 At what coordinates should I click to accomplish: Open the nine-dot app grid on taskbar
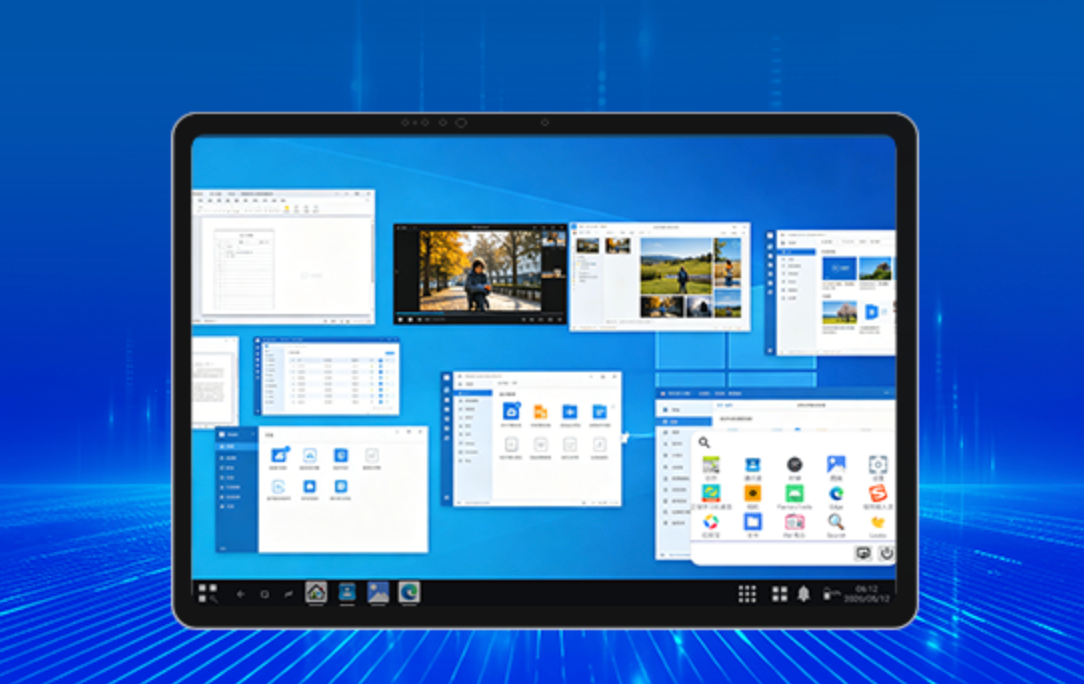point(747,594)
